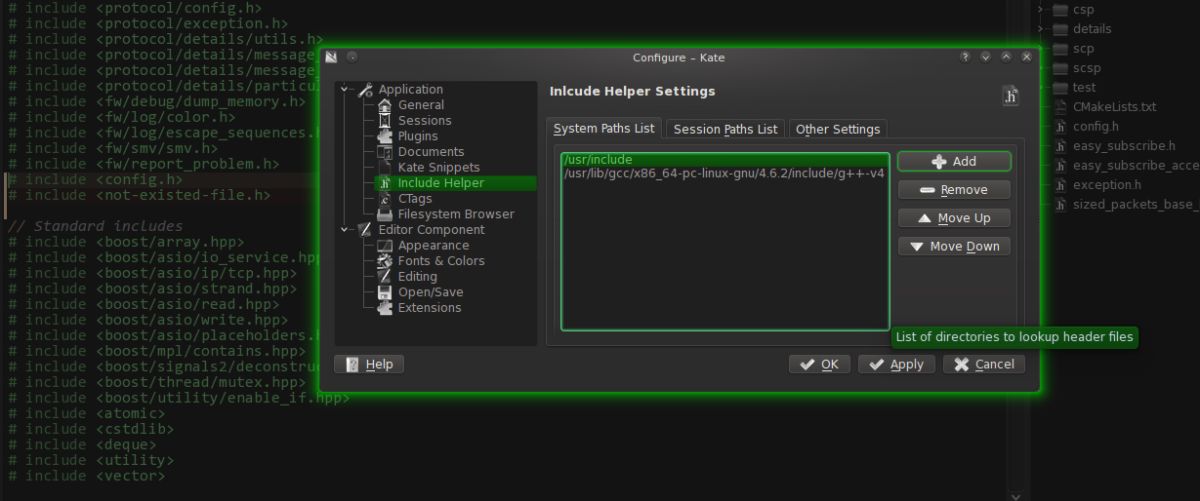The image size is (1200, 501).
Task: Open the Appearance settings page
Action: 433,245
